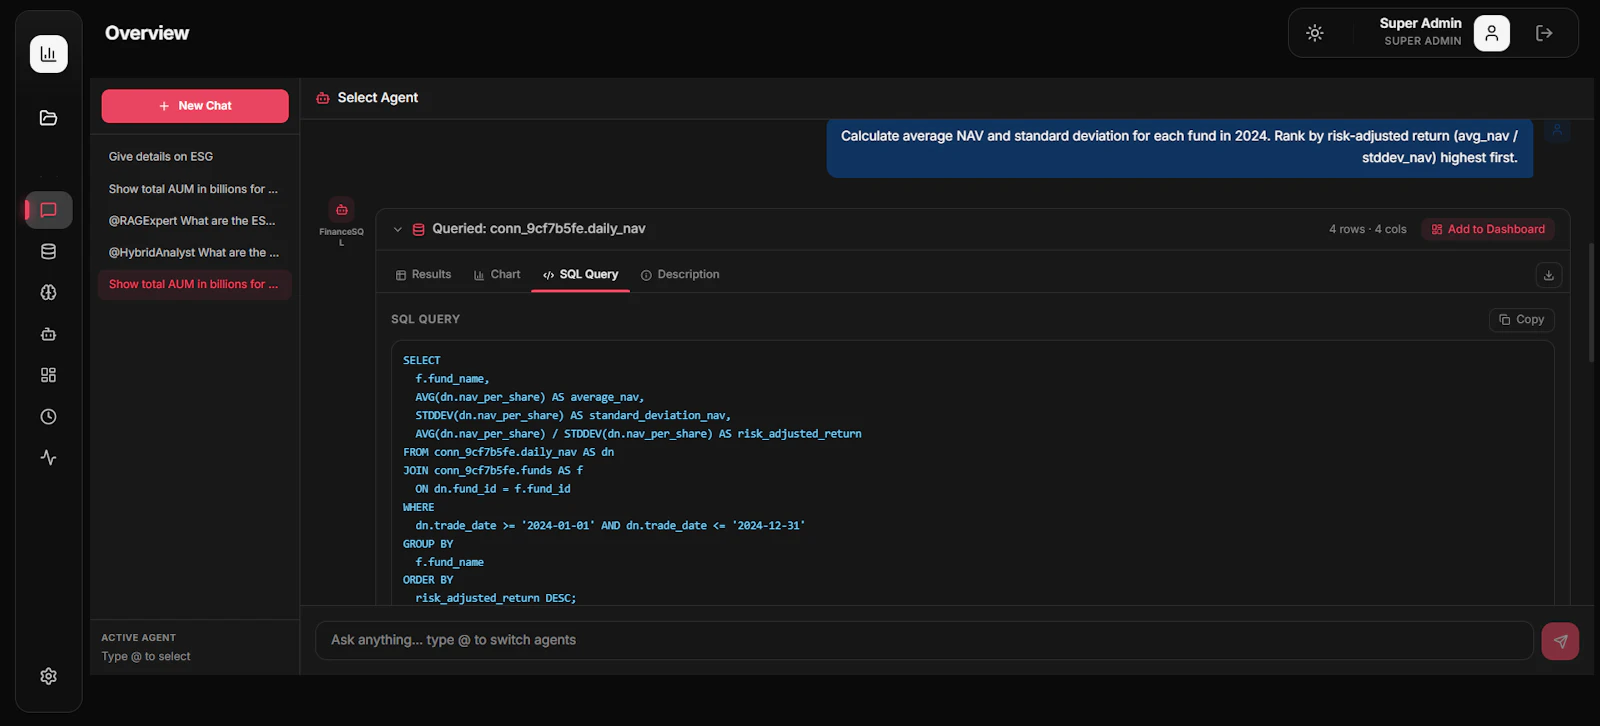Screen dimensions: 1600x726
Task: Open second chat 'Show total AUM in billions'
Action: coord(195,189)
